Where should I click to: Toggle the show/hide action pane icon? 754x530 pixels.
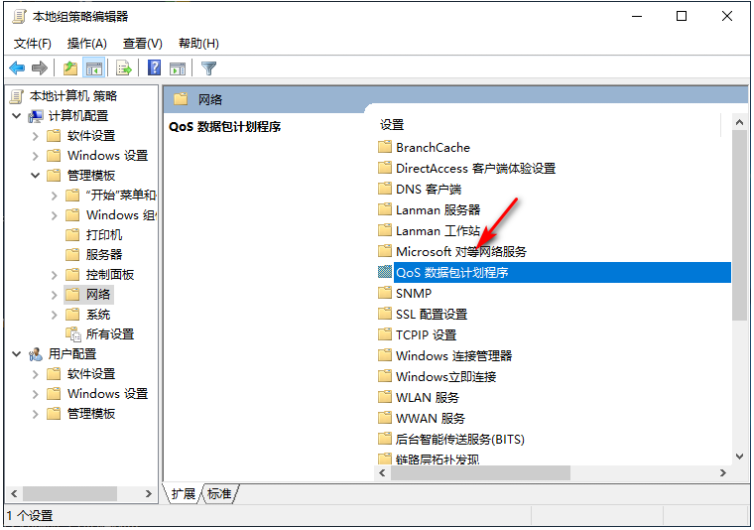point(177,69)
